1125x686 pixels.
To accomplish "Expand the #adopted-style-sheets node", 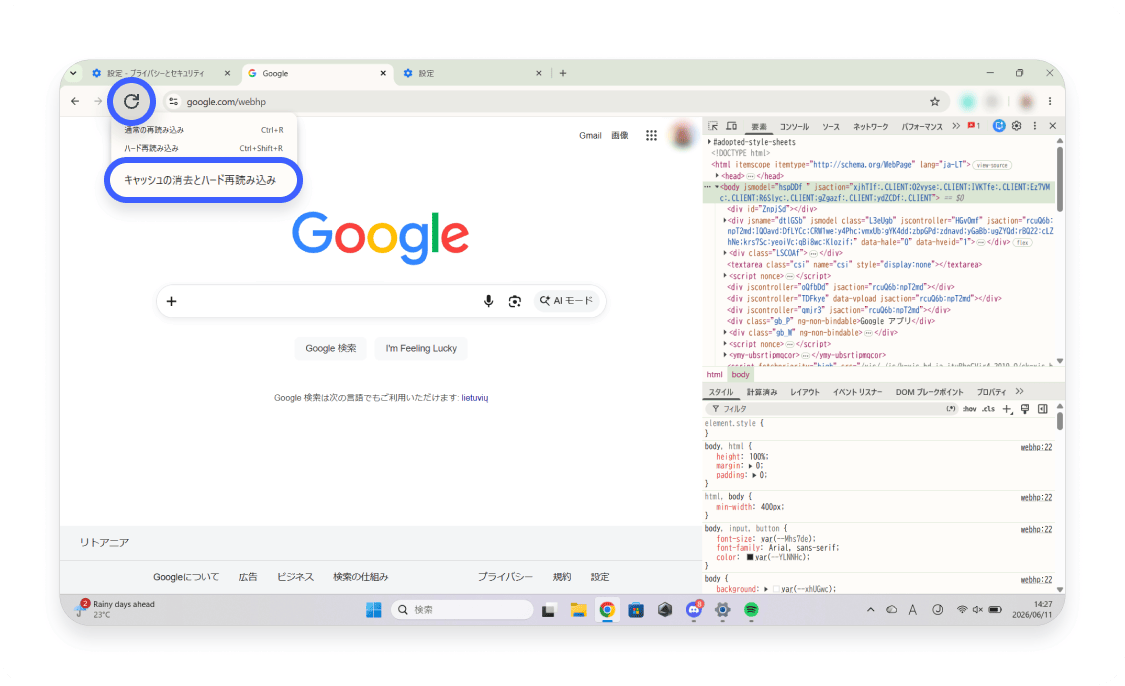I will click(x=710, y=142).
